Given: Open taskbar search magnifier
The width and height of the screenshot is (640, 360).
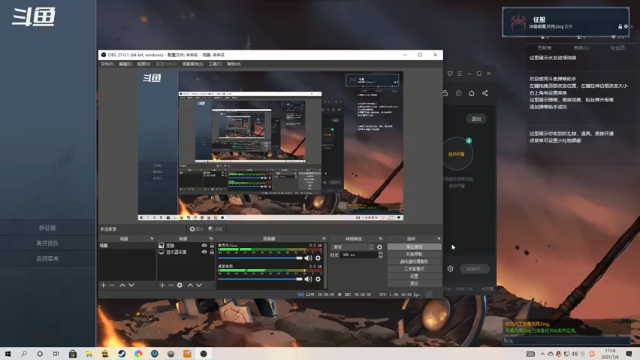Looking at the screenshot, I should pos(24,354).
